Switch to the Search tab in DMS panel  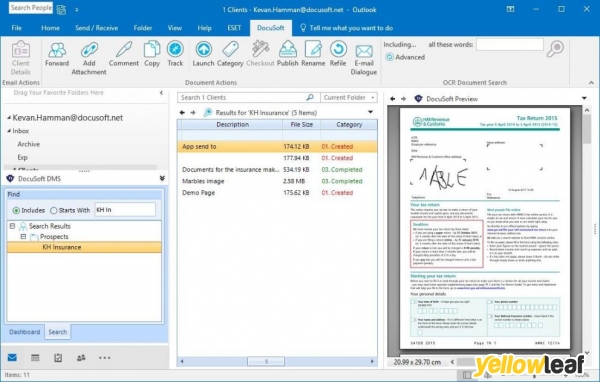pyautogui.click(x=57, y=332)
